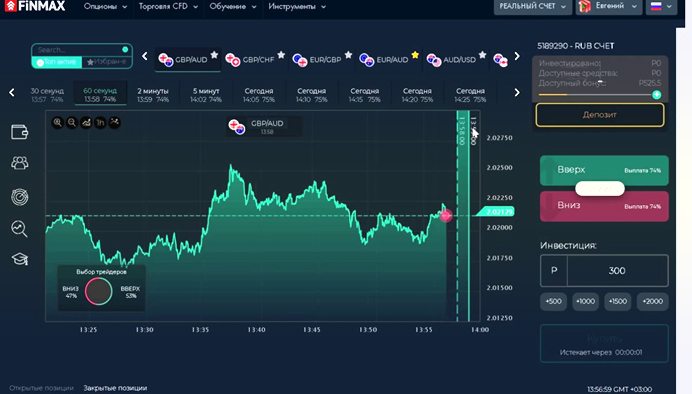The width and height of the screenshot is (692, 394).
Task: Add +2000 to investment
Action: click(x=652, y=301)
